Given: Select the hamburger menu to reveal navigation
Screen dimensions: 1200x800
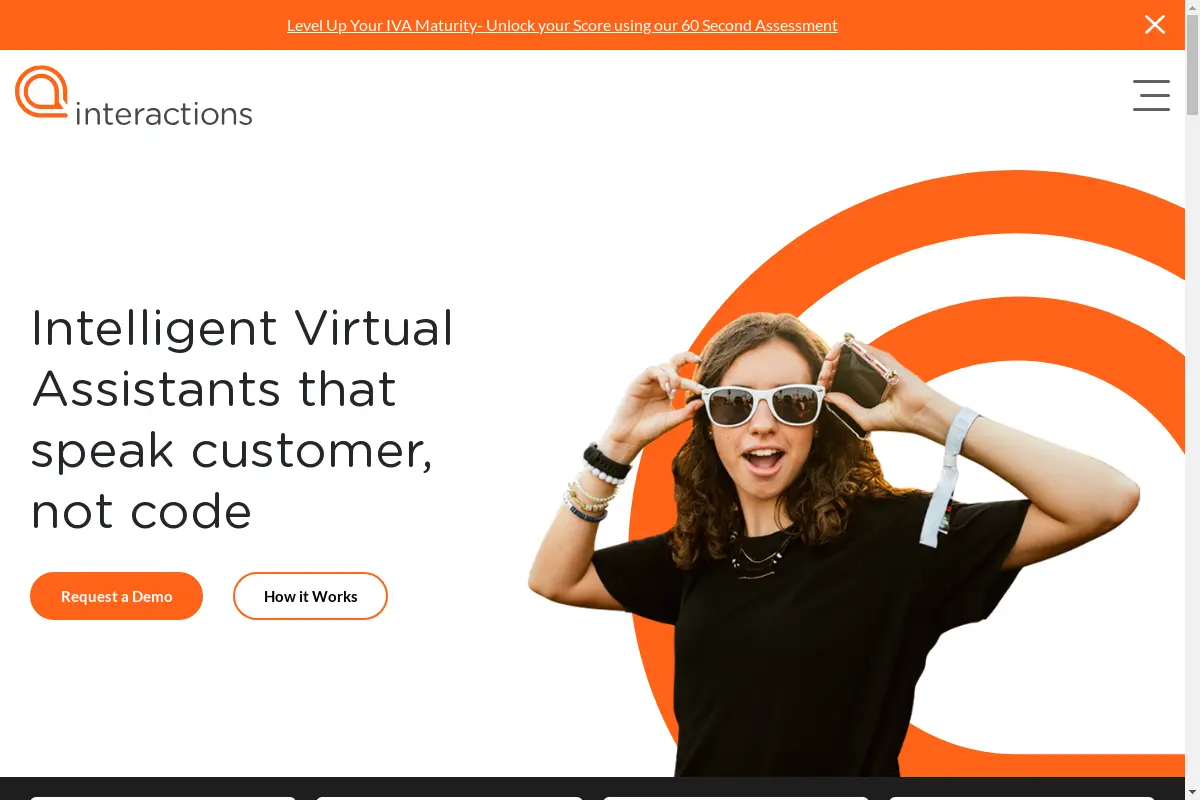Looking at the screenshot, I should (1151, 95).
